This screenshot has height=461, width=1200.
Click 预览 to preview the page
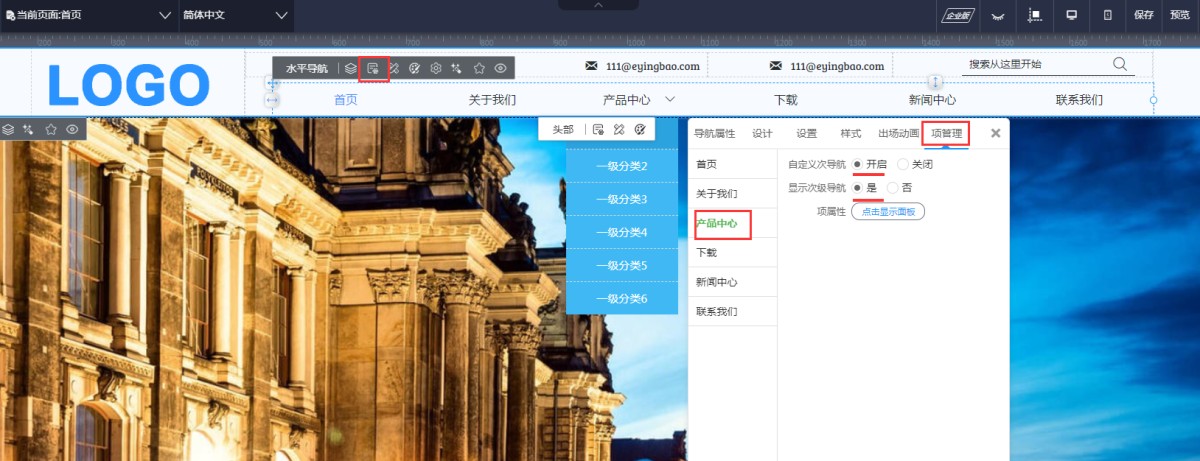1180,15
